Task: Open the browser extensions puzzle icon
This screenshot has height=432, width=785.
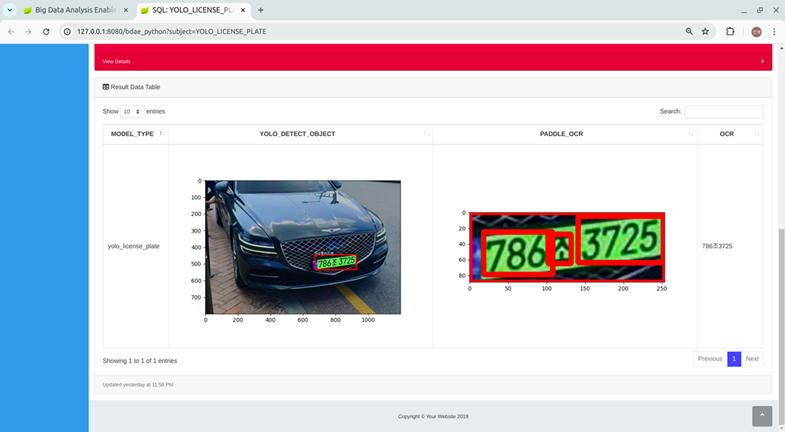Action: tap(730, 31)
